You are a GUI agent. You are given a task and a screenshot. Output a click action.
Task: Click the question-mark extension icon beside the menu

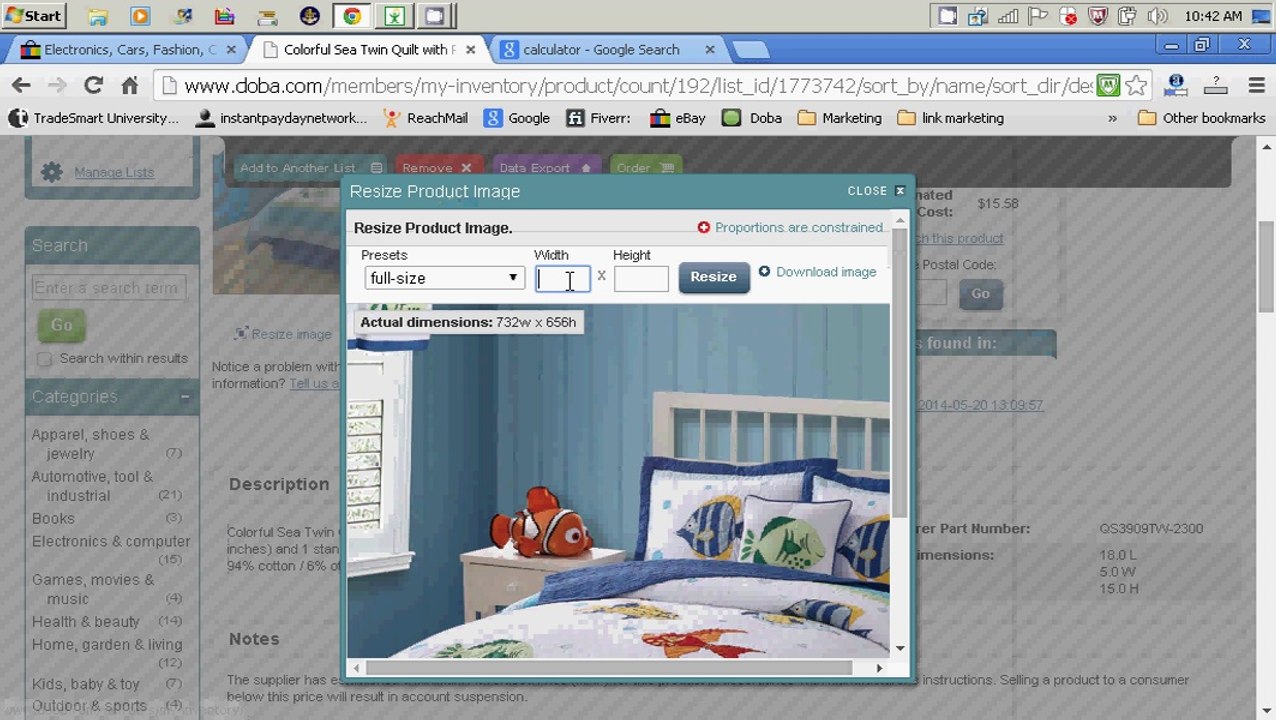[x=1215, y=86]
